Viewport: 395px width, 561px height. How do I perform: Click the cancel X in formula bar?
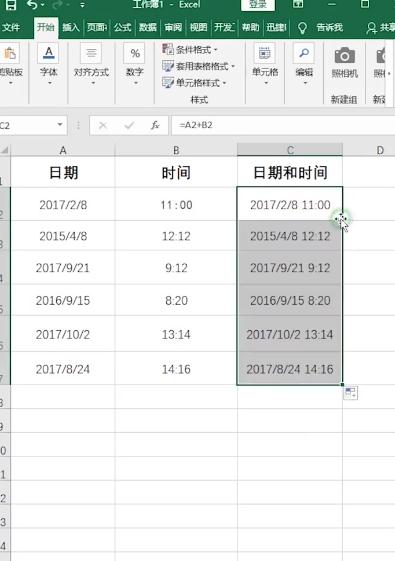coord(103,125)
